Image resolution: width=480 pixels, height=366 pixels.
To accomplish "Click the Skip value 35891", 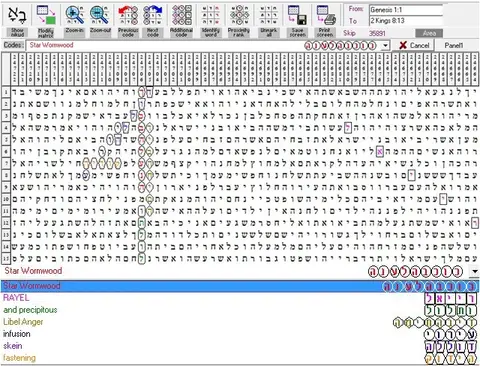I will (x=377, y=33).
